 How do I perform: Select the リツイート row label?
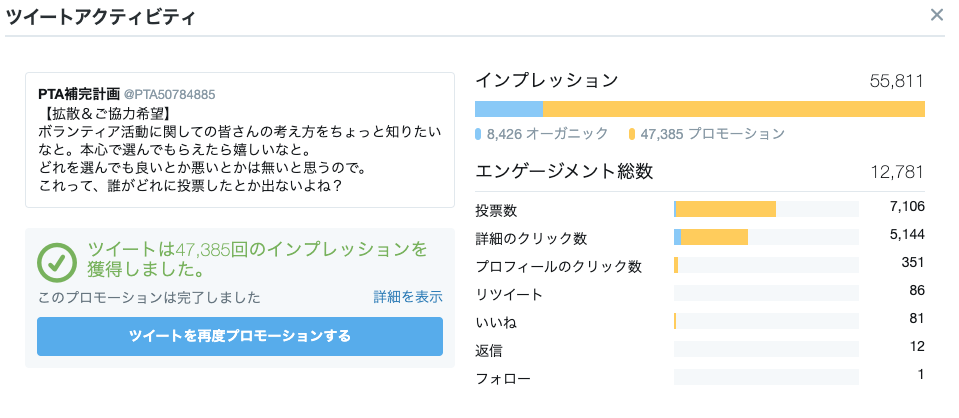point(509,294)
